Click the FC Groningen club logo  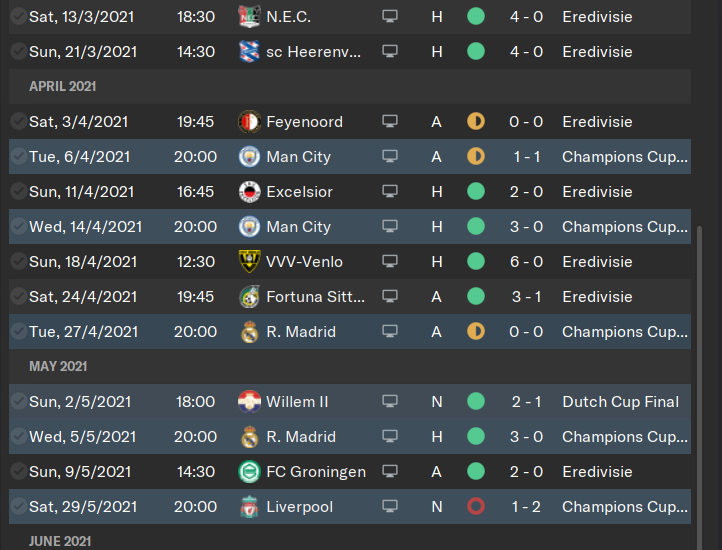pyautogui.click(x=250, y=472)
